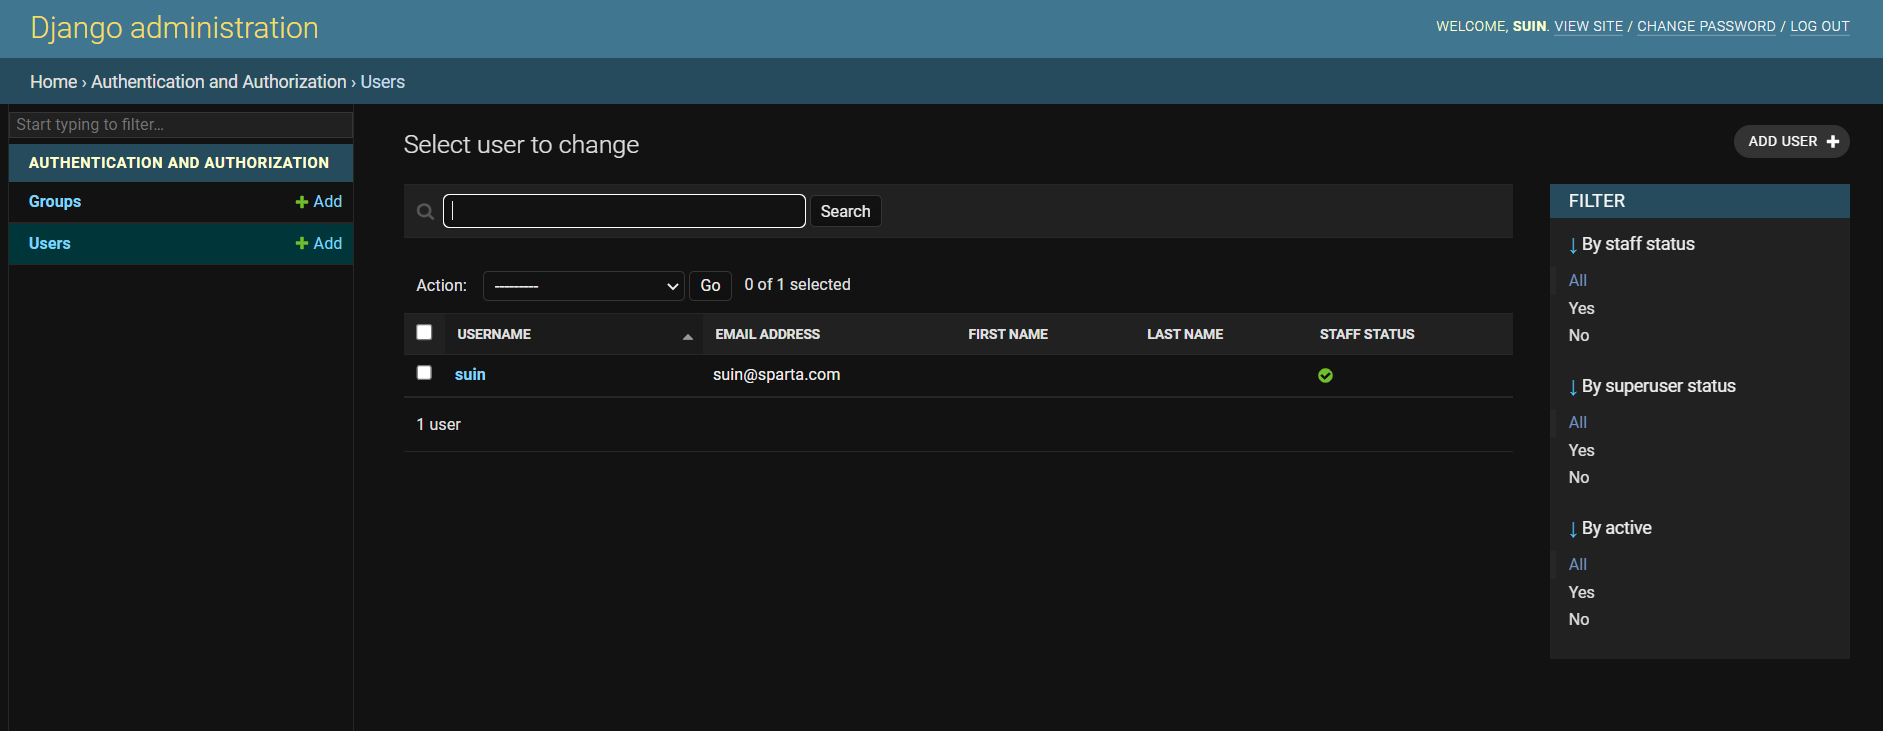This screenshot has height=731, width=1883.
Task: Select No under By staff status
Action: click(1578, 336)
